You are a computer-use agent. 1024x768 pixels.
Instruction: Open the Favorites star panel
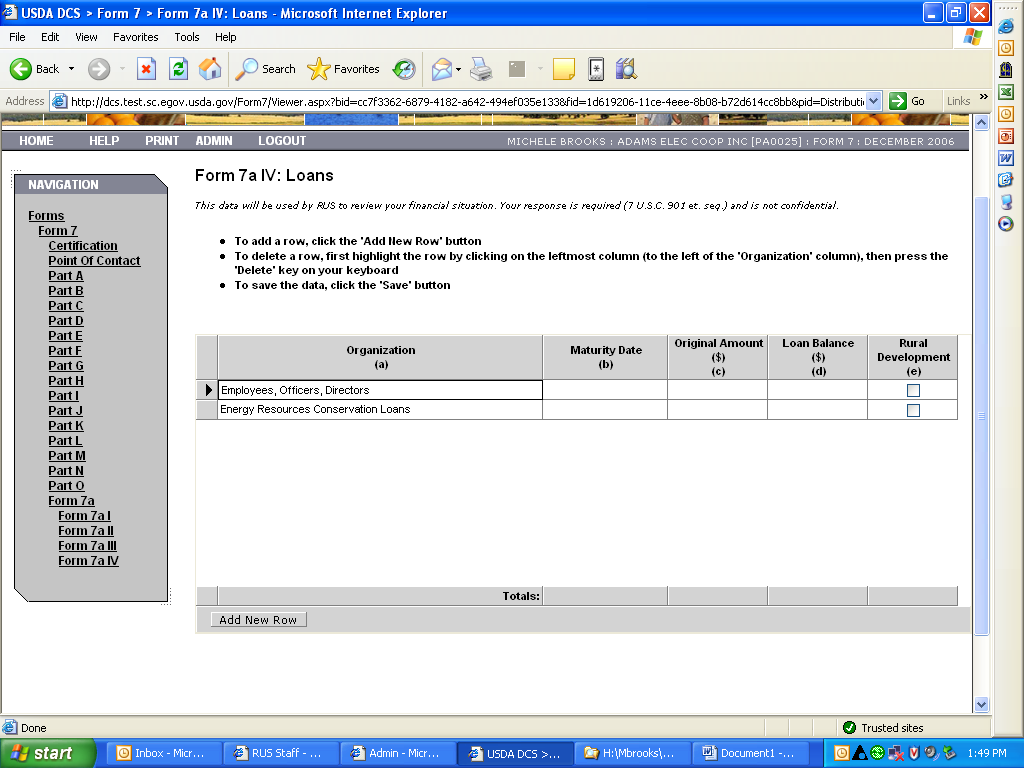[344, 69]
